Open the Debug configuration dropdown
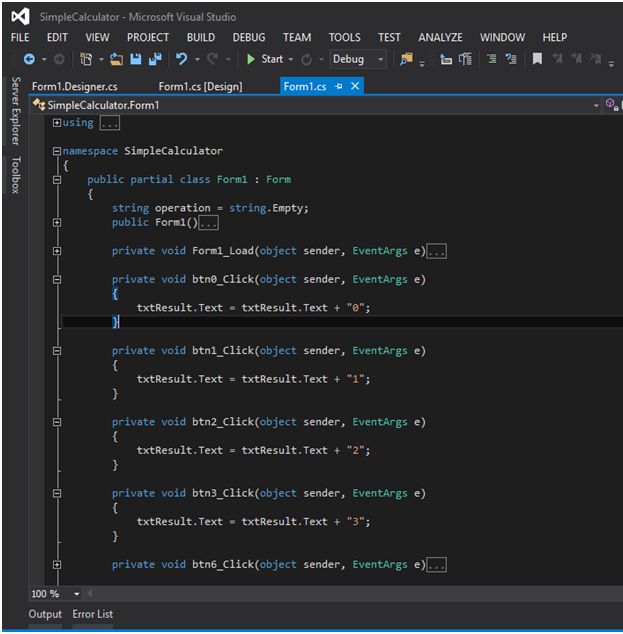This screenshot has height=634, width=623. point(357,60)
